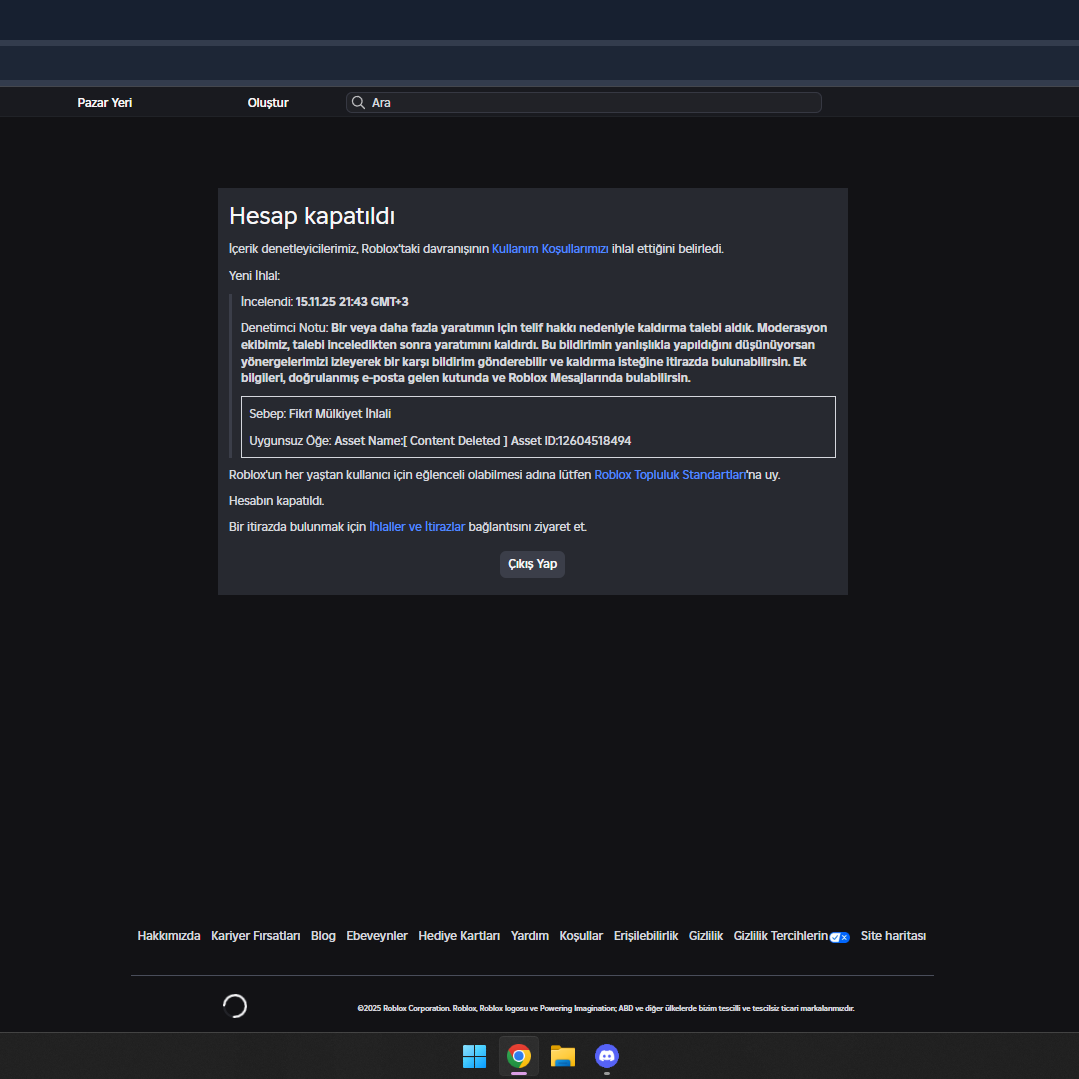Open Kariyer Fırsatları footer link
1079x1079 pixels.
click(x=255, y=936)
